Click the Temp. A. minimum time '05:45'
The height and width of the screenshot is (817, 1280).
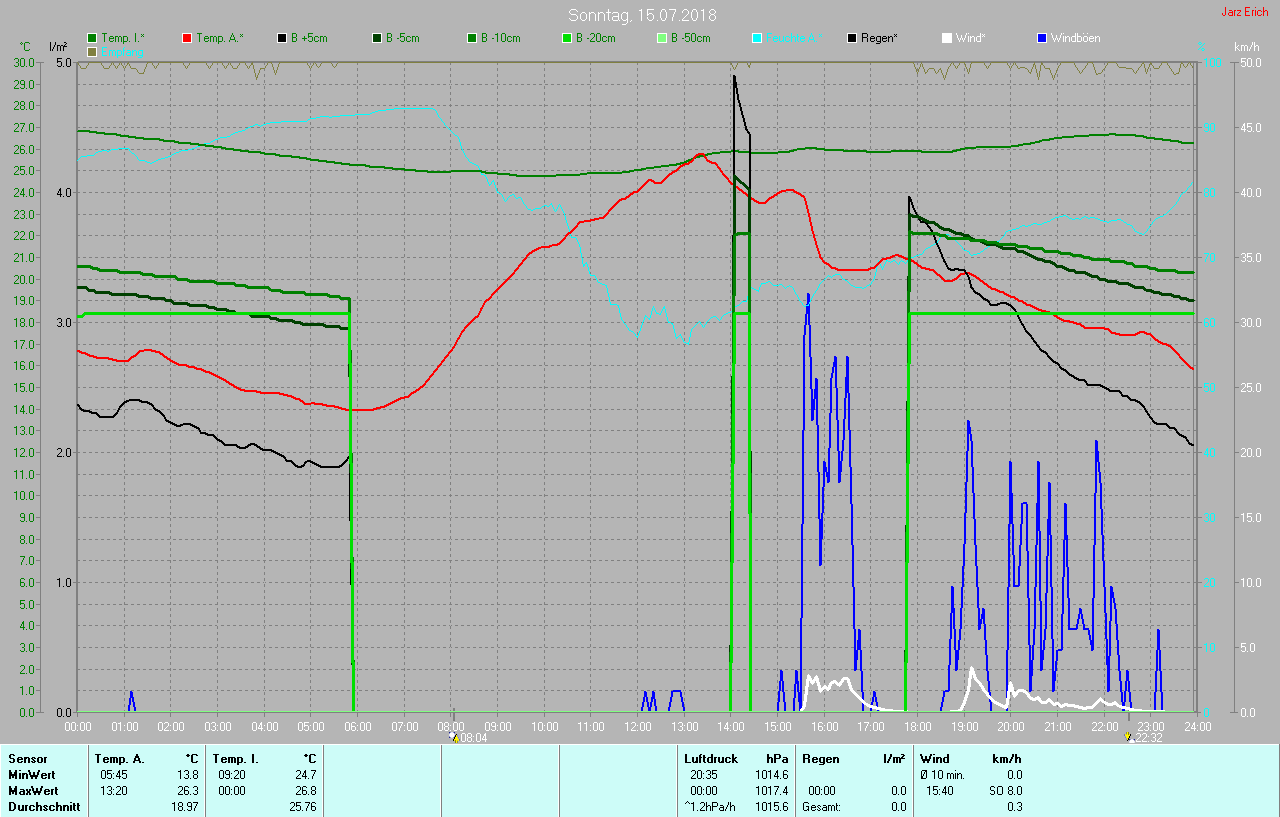(114, 775)
